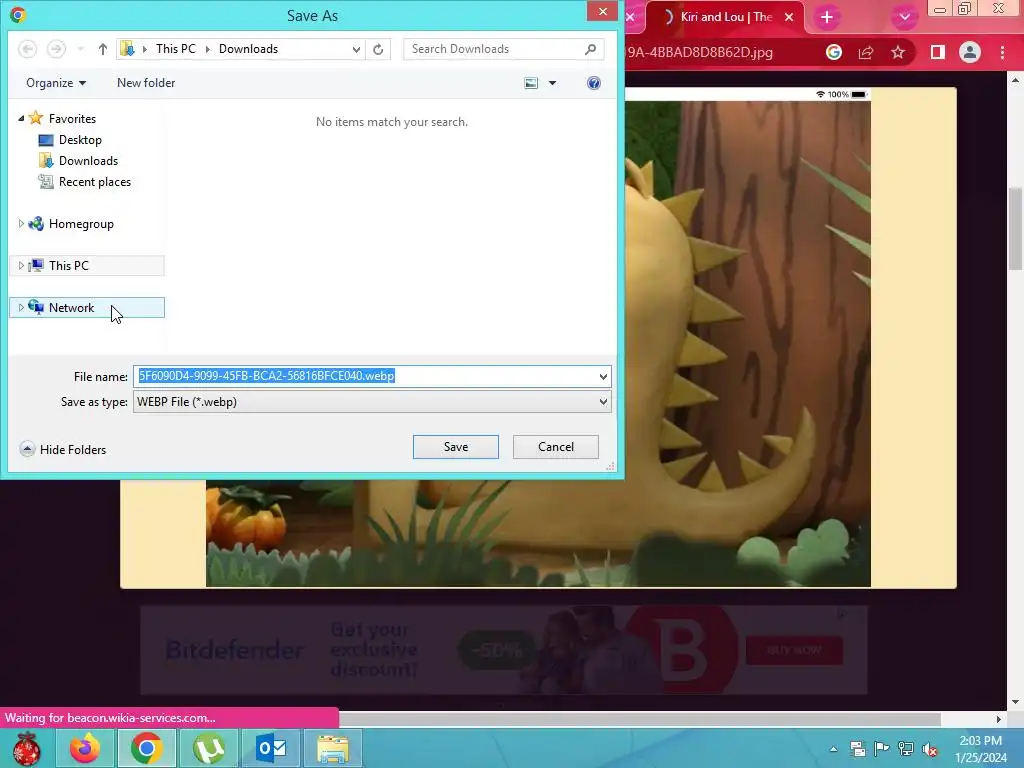Show hidden tray icons arrow

[833, 749]
